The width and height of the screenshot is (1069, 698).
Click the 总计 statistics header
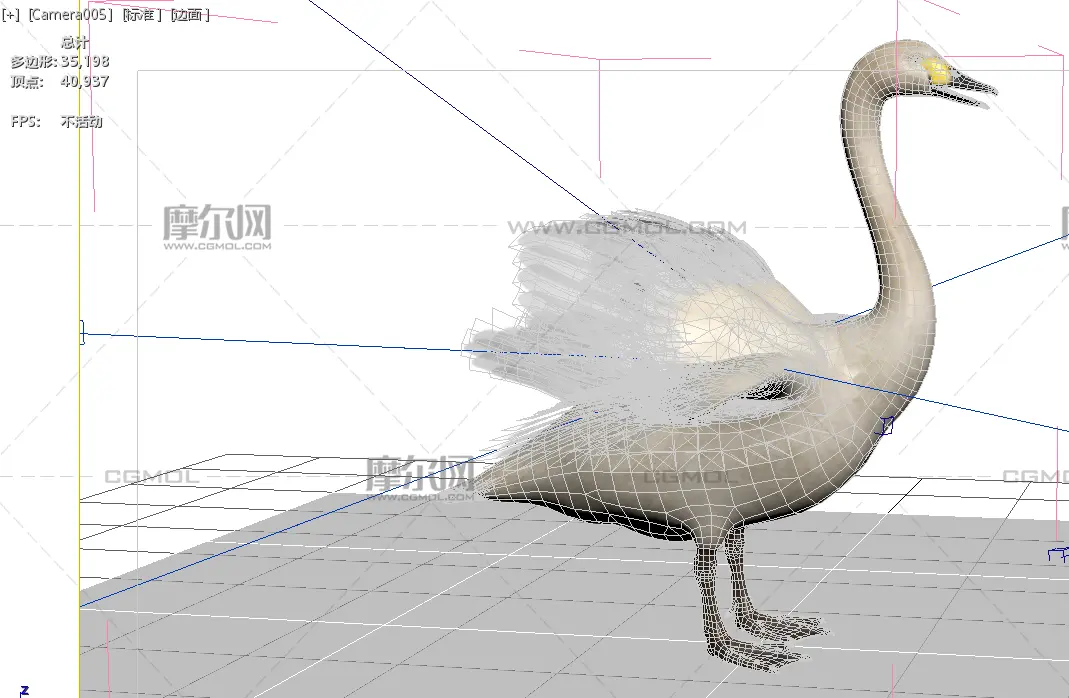click(75, 43)
